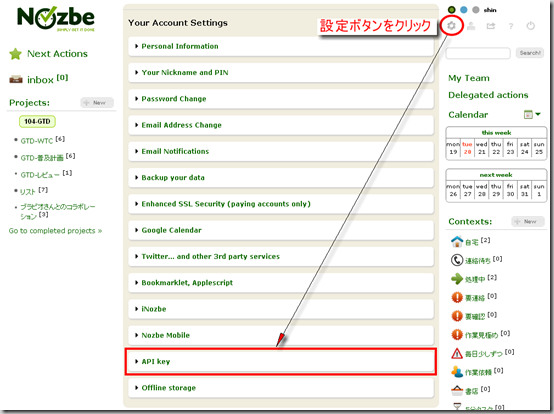Click the New project button
The height and width of the screenshot is (414, 554).
pos(97,103)
